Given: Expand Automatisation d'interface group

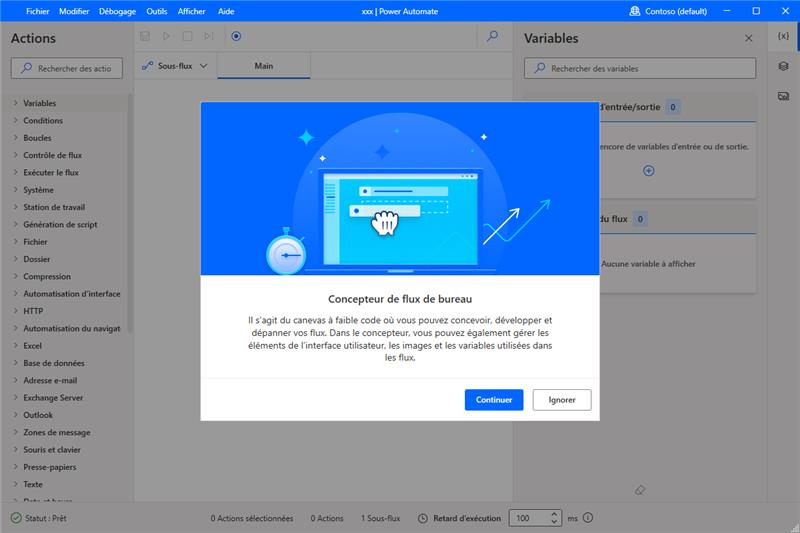Looking at the screenshot, I should click(x=65, y=294).
